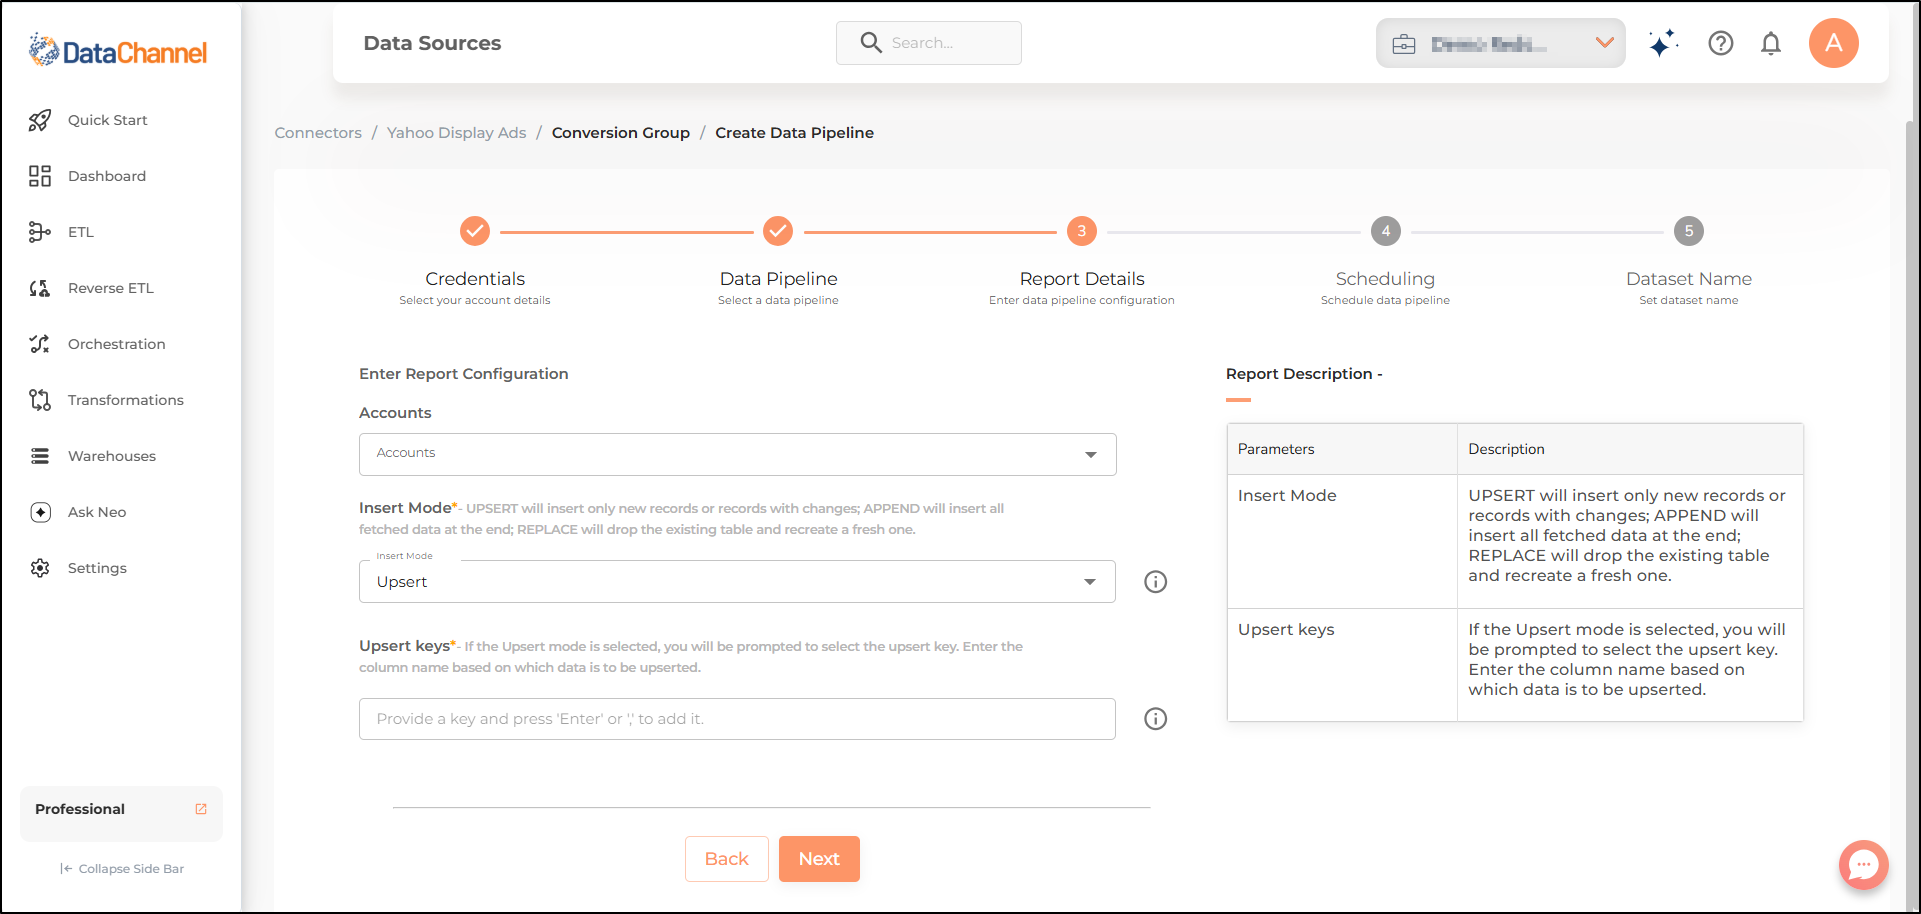Click info icon beside Upsert keys field
Image resolution: width=1921 pixels, height=914 pixels.
click(x=1156, y=719)
